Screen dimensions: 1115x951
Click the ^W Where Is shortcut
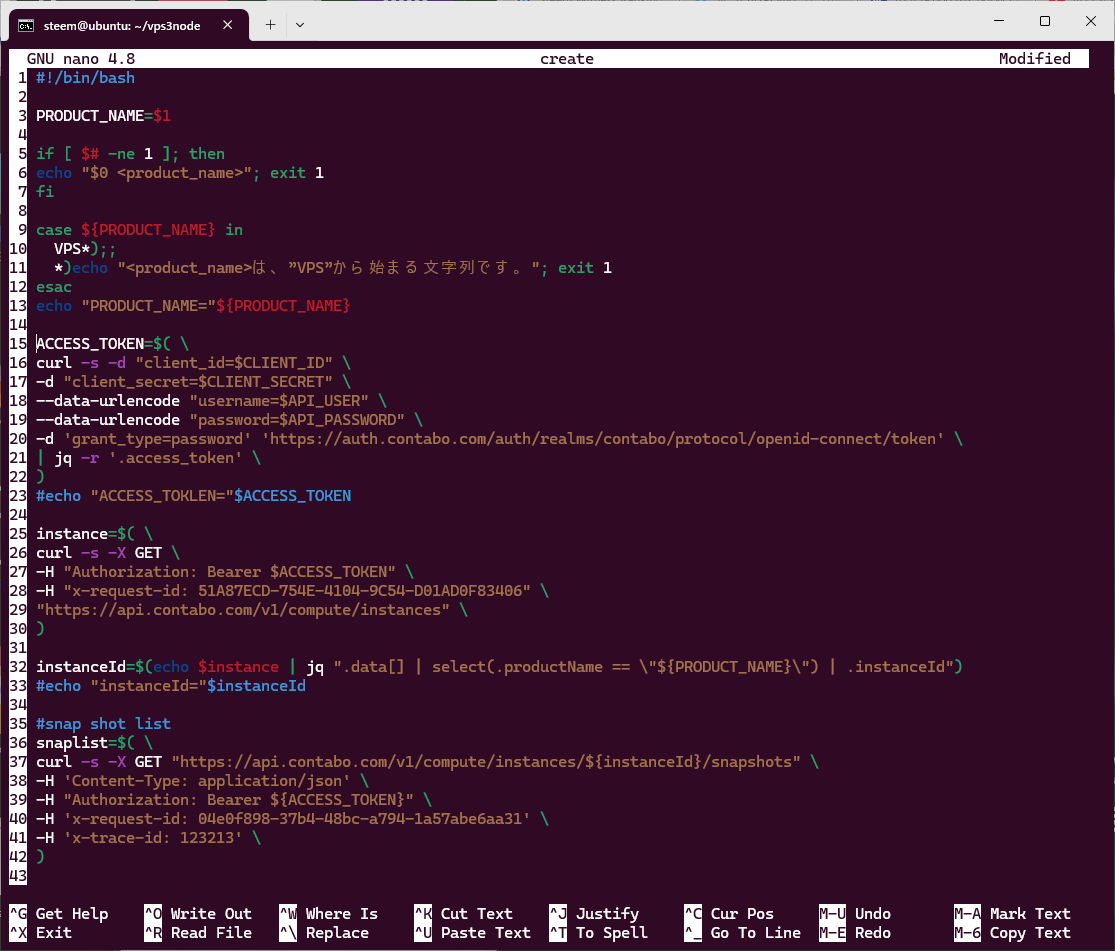[x=329, y=914]
